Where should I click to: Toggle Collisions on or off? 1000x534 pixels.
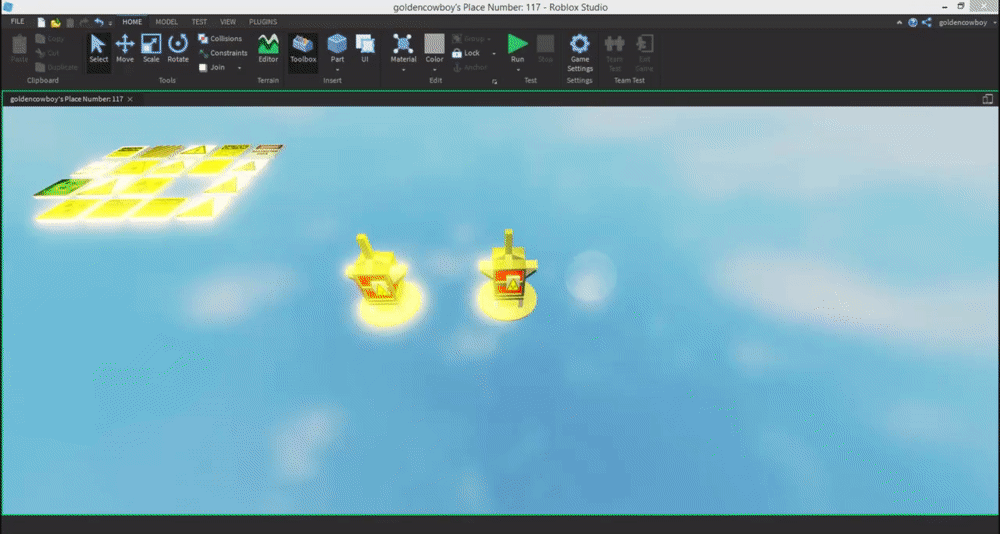pyautogui.click(x=220, y=39)
